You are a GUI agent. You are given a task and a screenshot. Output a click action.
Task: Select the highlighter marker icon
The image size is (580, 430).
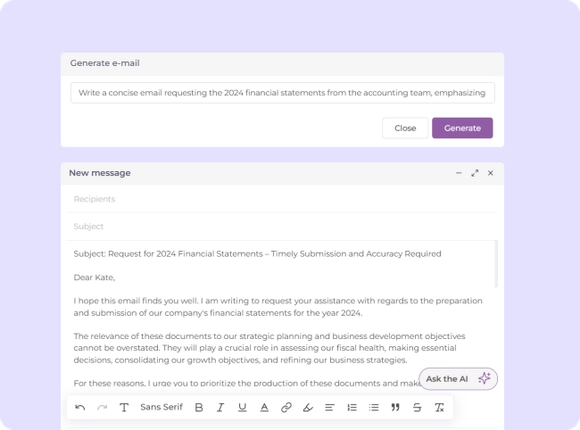tap(308, 407)
